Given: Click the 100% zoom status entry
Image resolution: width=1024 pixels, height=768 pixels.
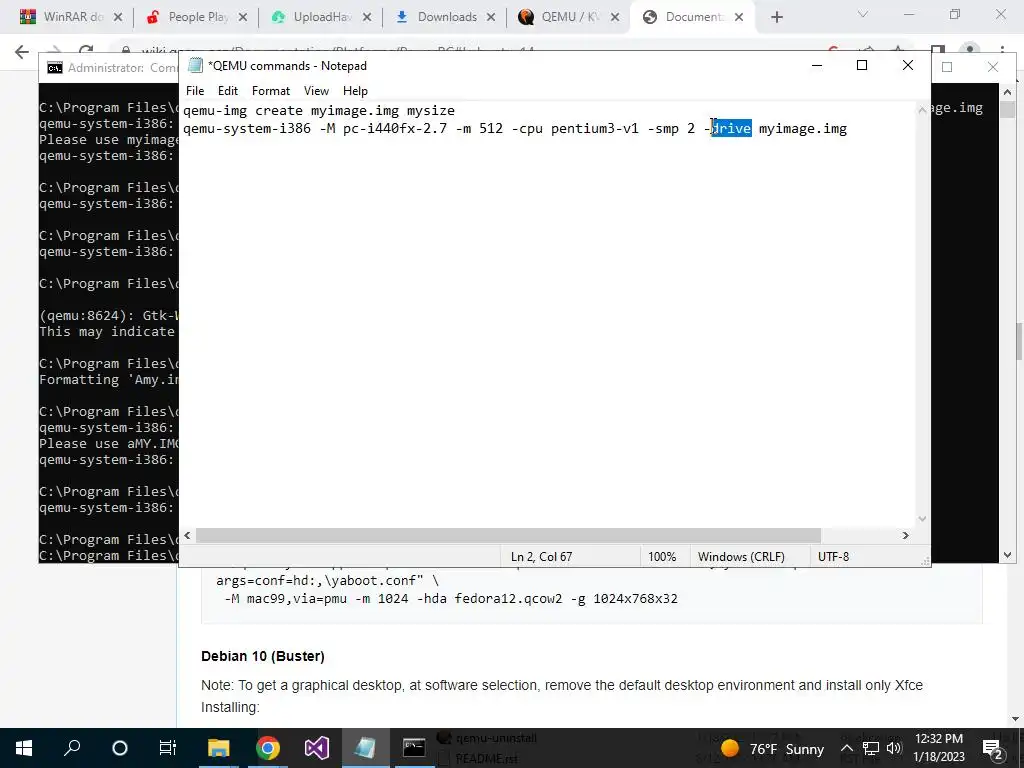Looking at the screenshot, I should 662,557.
